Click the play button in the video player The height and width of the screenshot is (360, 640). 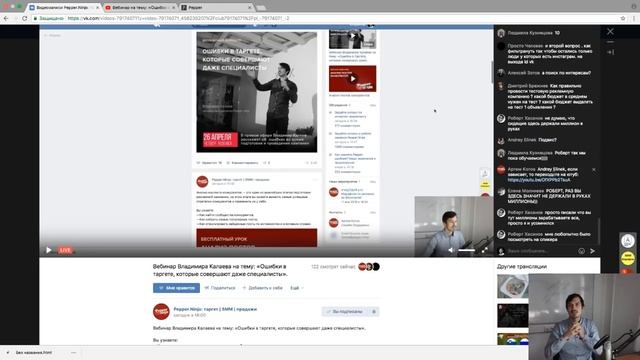49,250
